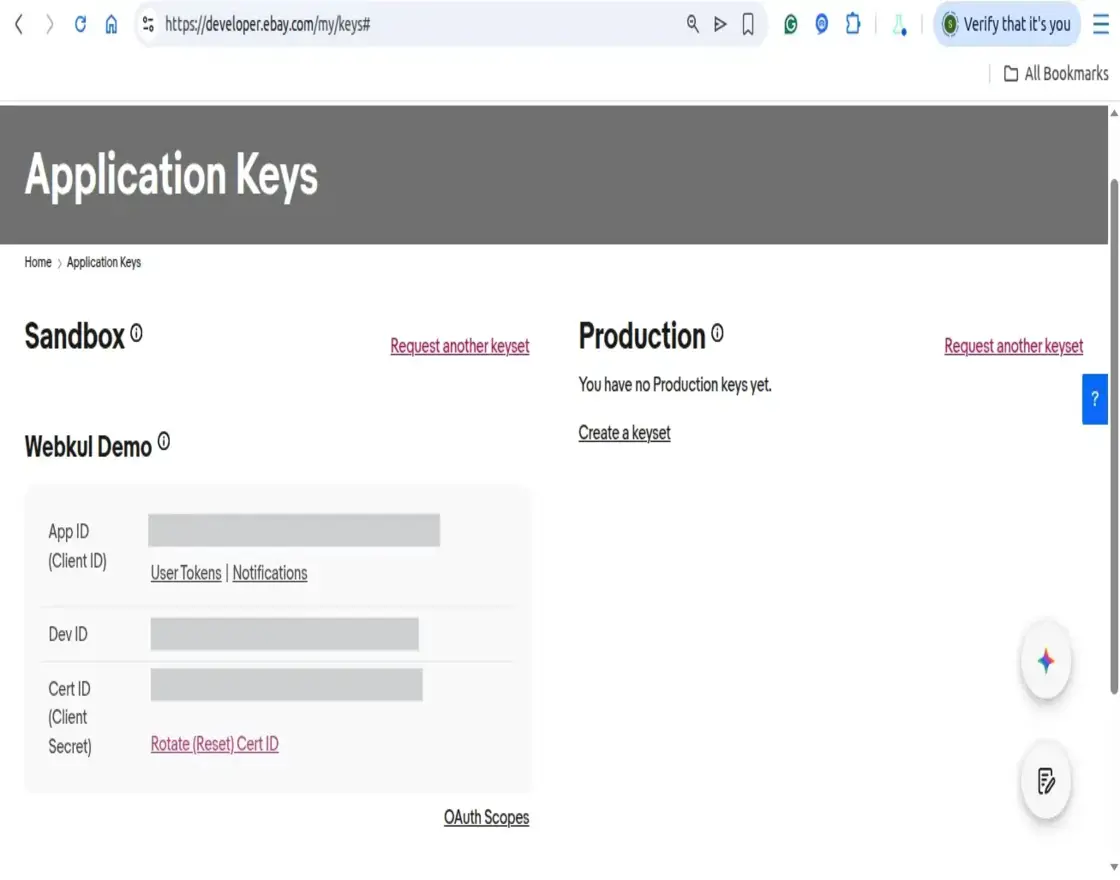Click Application Keys in the breadcrumb
This screenshot has height=880, width=1120.
(104, 262)
